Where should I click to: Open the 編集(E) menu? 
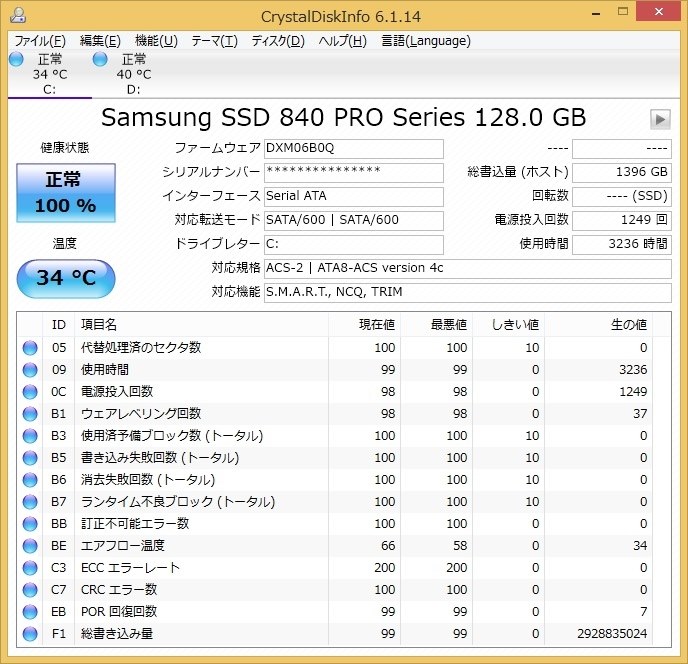(100, 41)
